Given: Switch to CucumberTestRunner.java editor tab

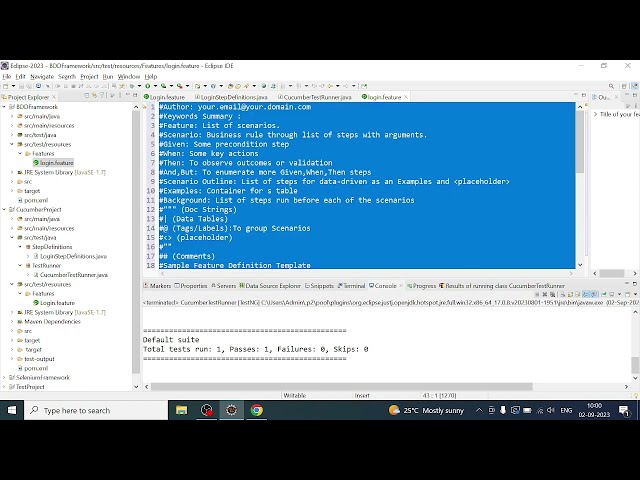Looking at the screenshot, I should pyautogui.click(x=315, y=97).
